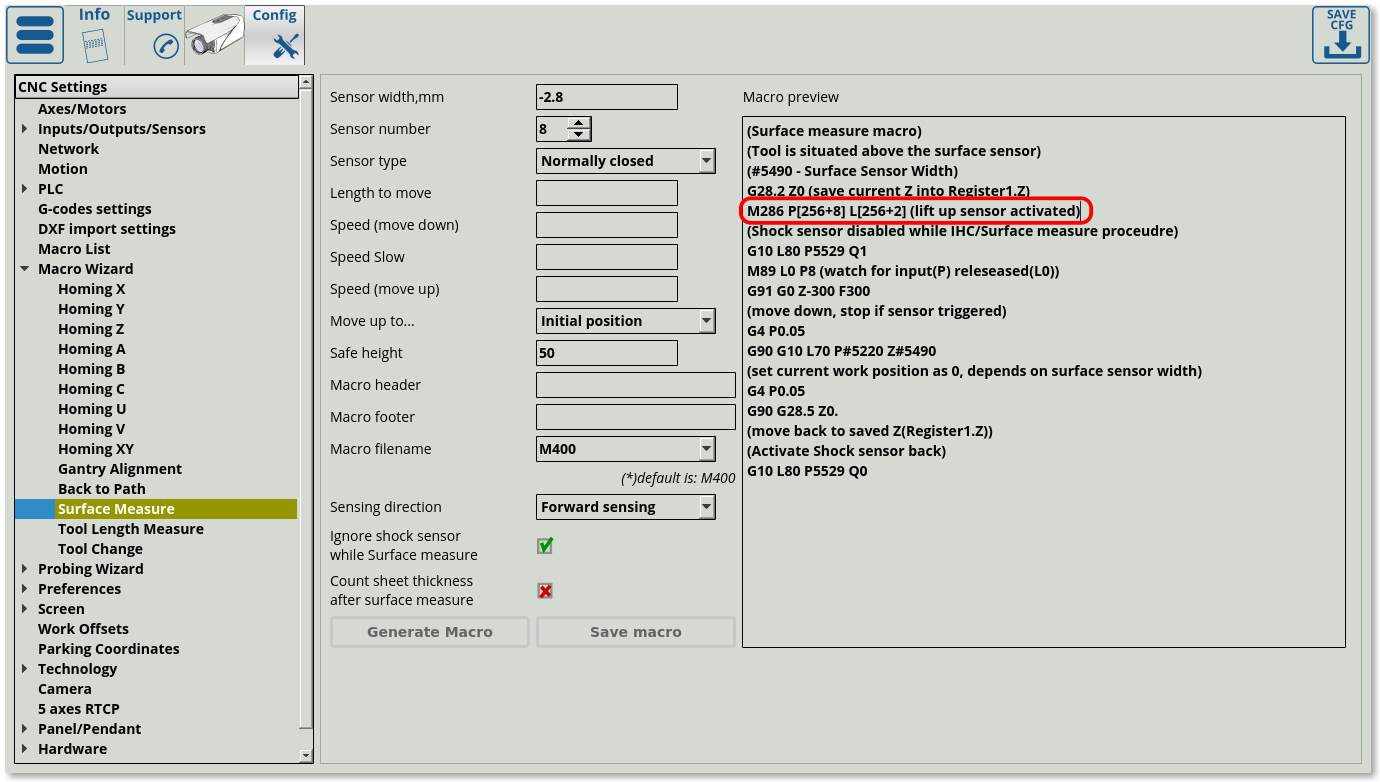Image resolution: width=1380 pixels, height=782 pixels.
Task: Open the Move up to dropdown
Action: (x=706, y=321)
